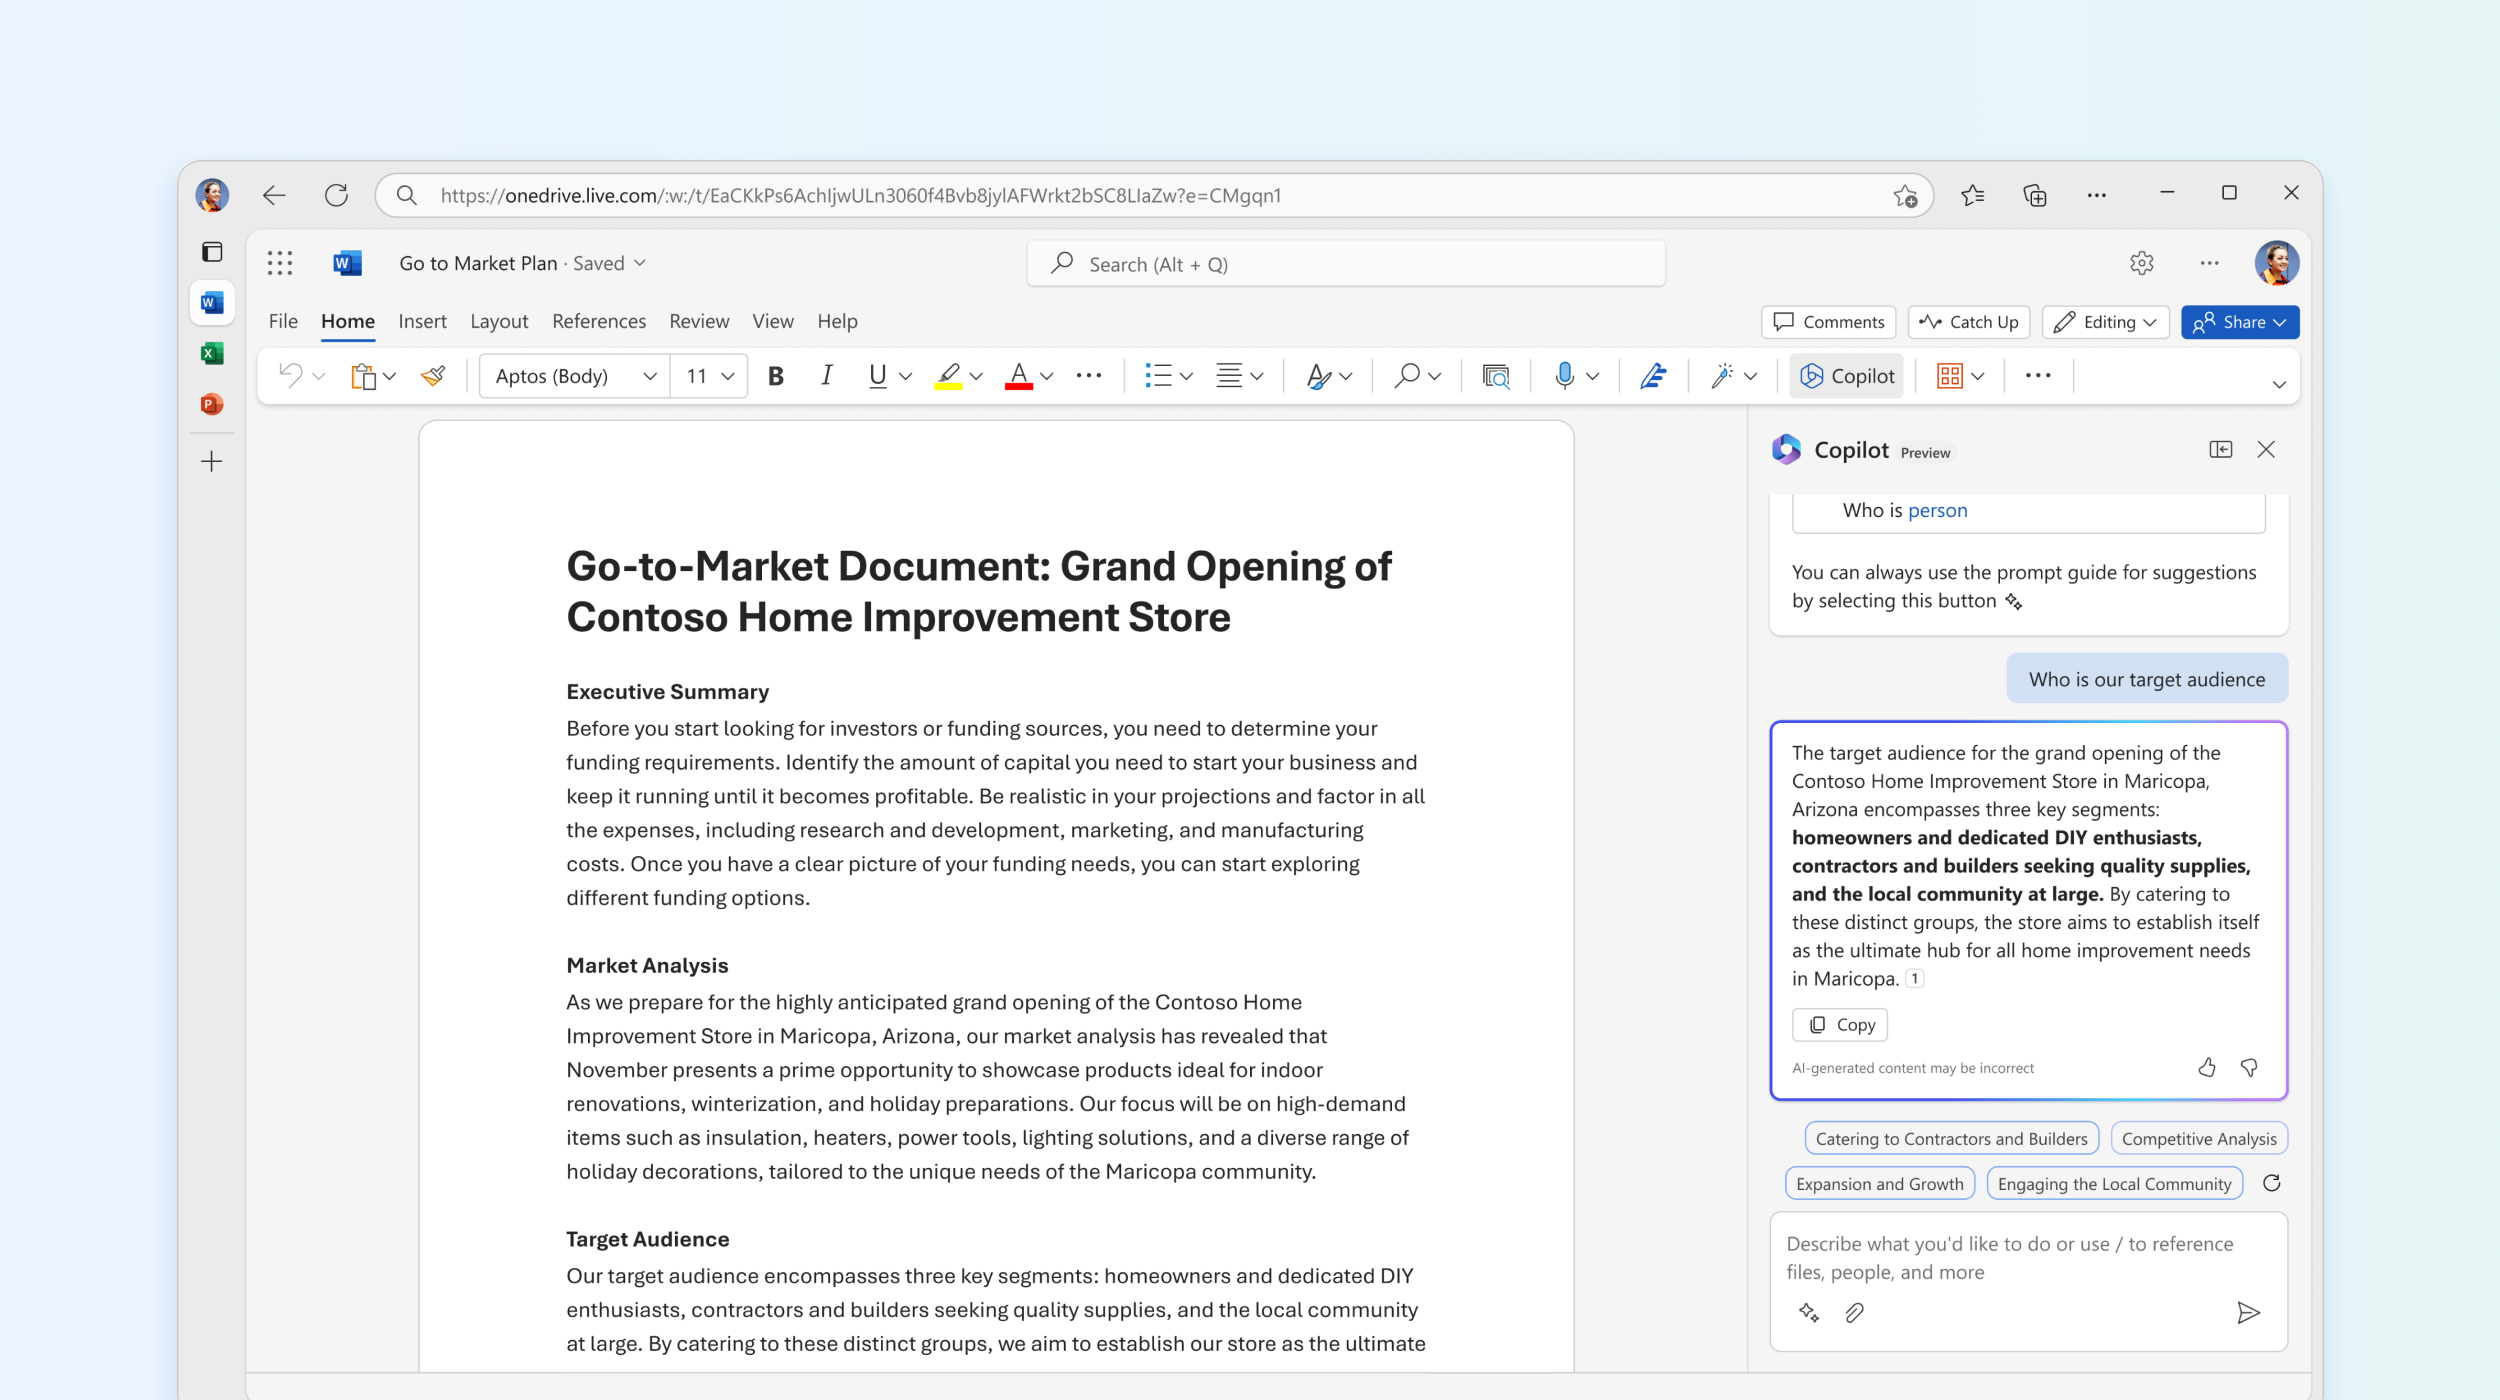Screen dimensions: 2500x1400
Task: Select the Review ribbon tab
Action: 695,321
